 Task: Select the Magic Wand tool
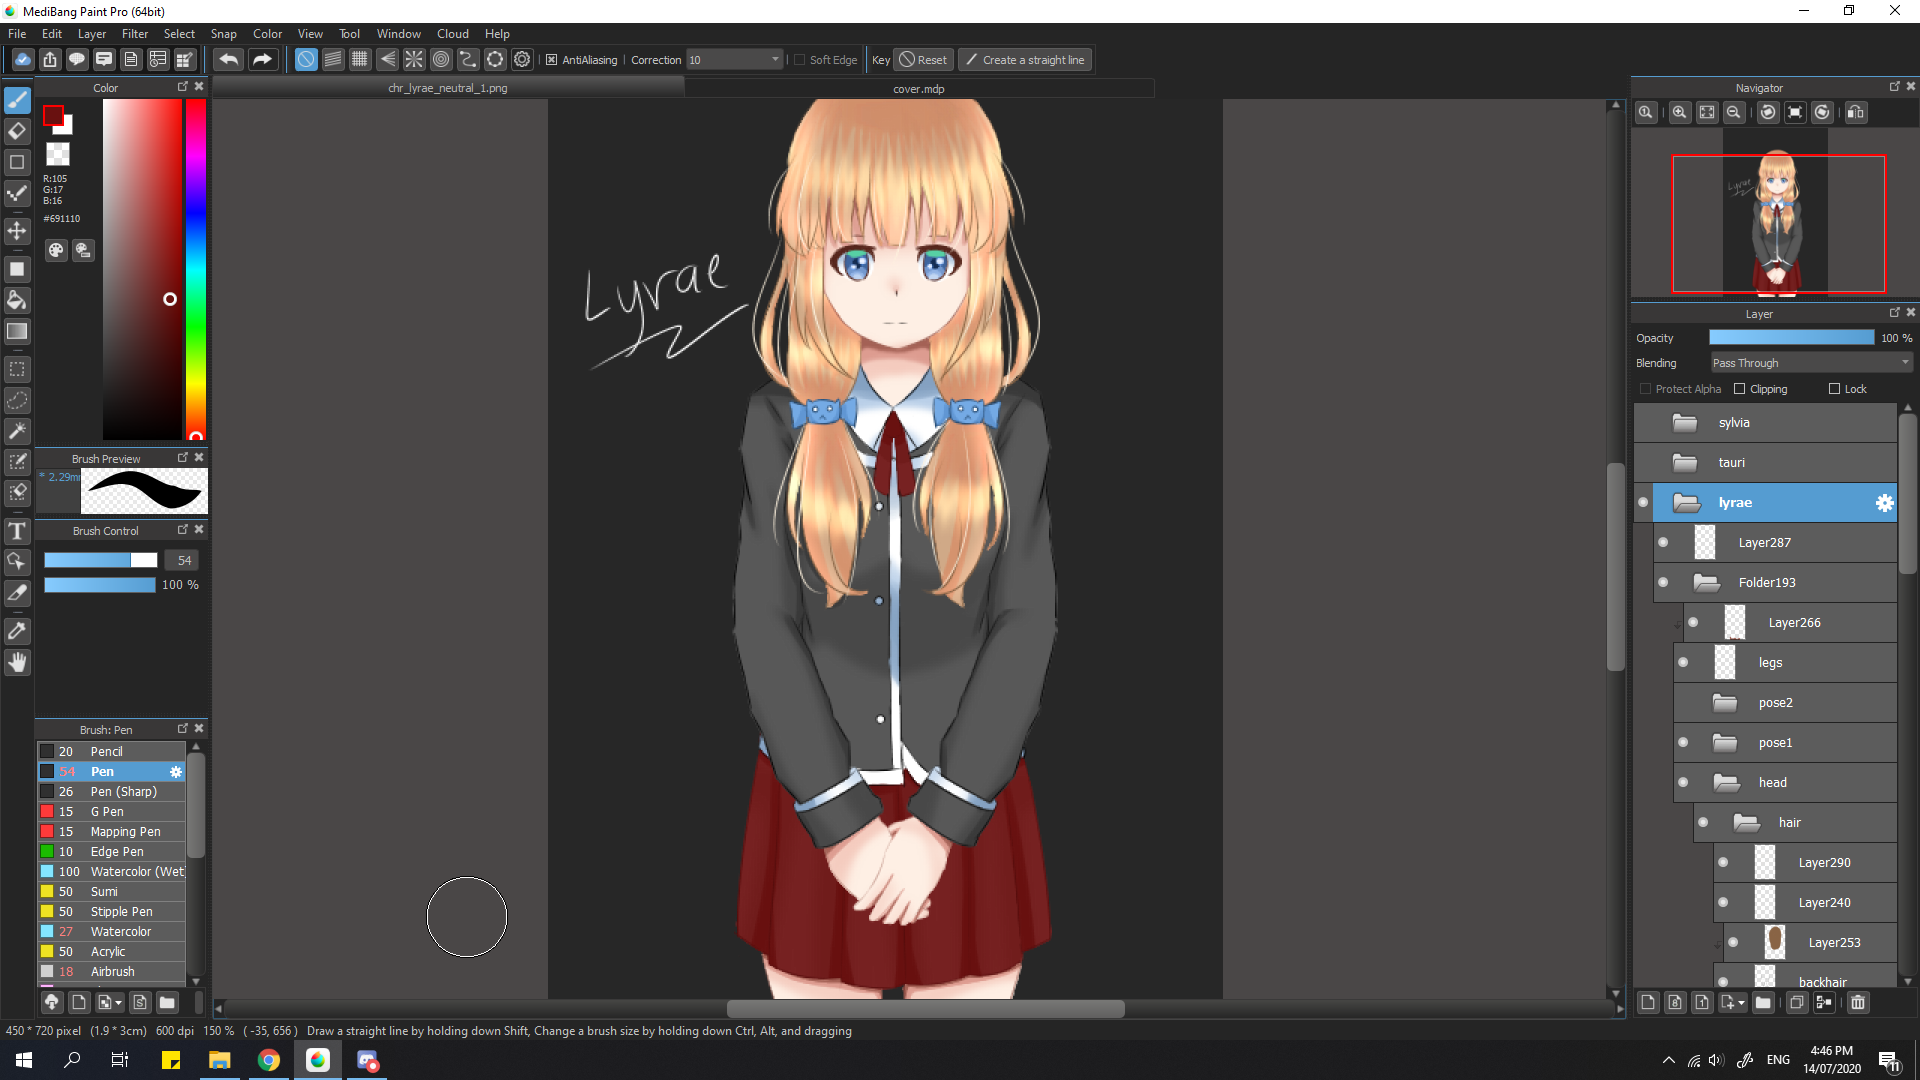click(17, 431)
